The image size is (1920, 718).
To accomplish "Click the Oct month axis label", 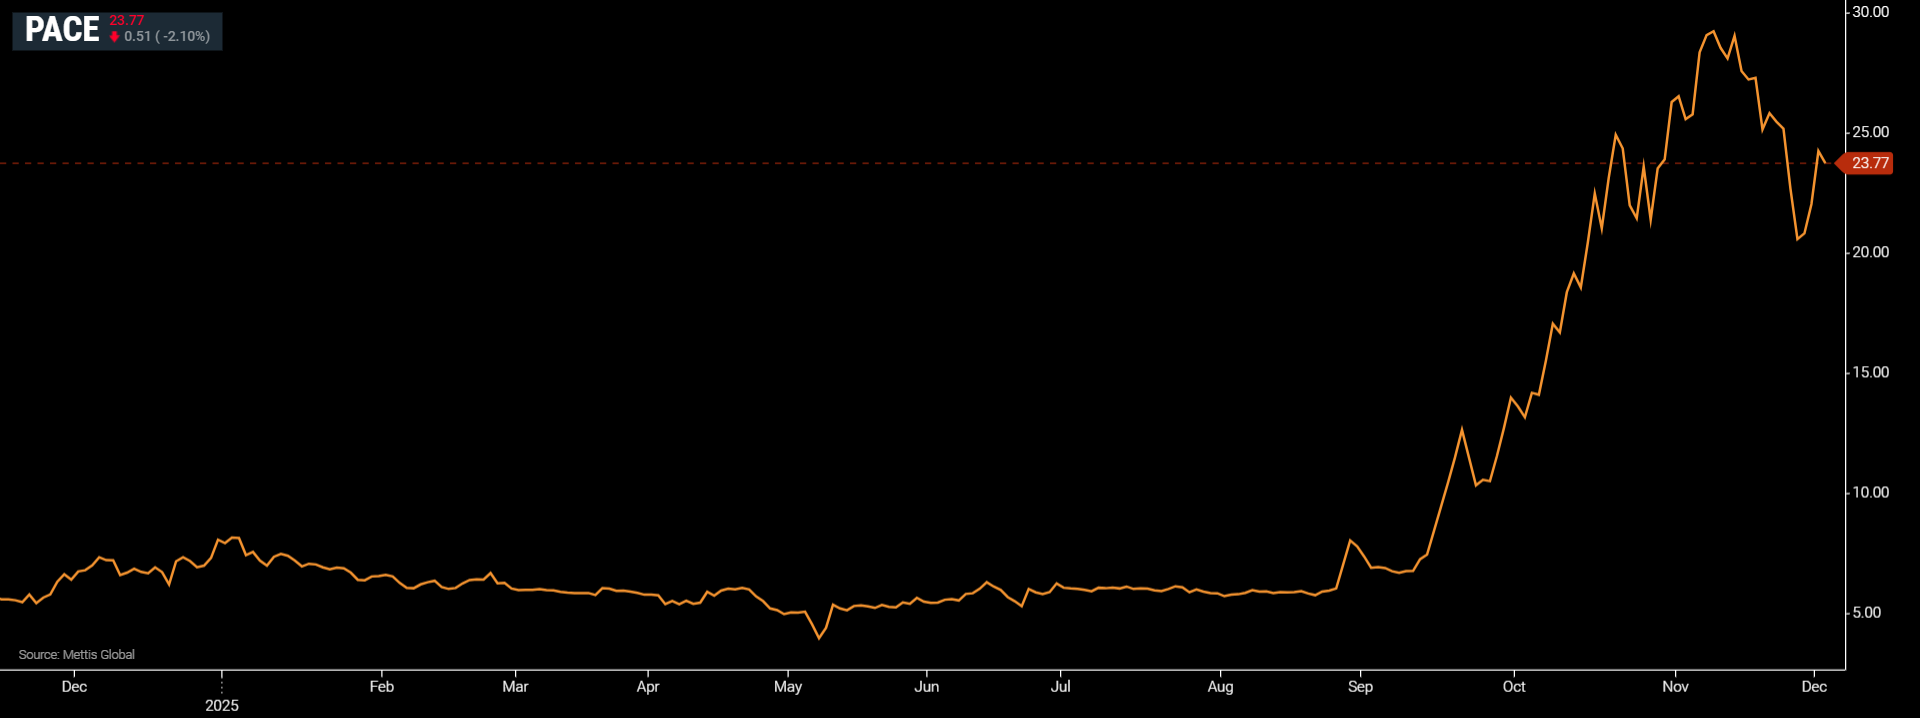I will point(1514,687).
